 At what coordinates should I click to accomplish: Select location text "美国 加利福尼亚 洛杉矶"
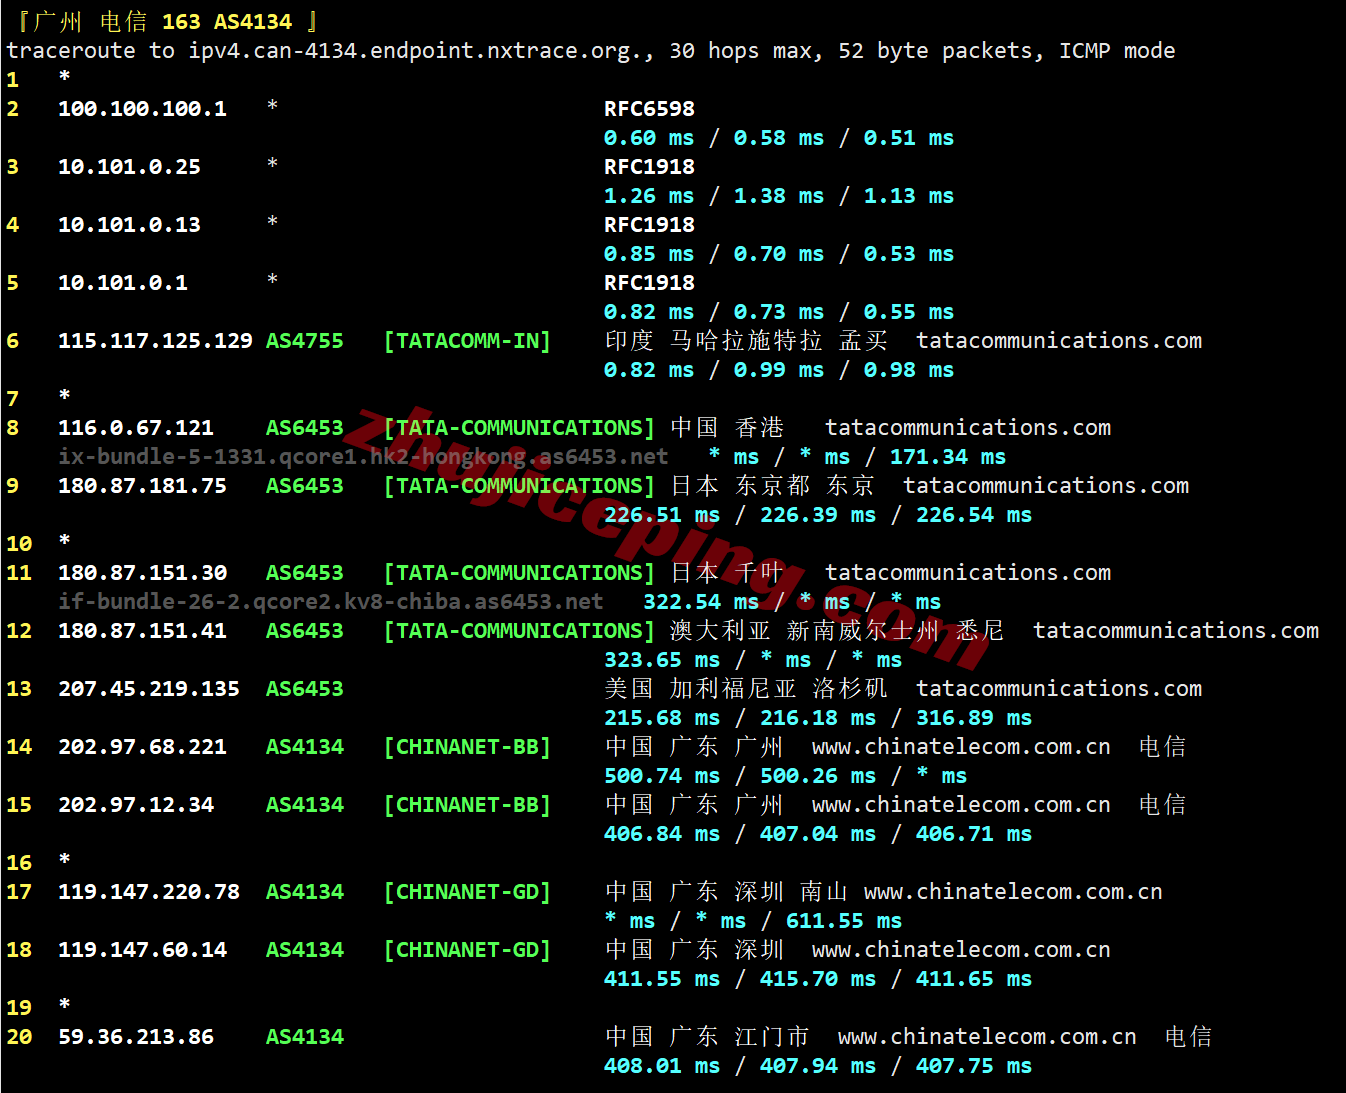click(x=746, y=689)
